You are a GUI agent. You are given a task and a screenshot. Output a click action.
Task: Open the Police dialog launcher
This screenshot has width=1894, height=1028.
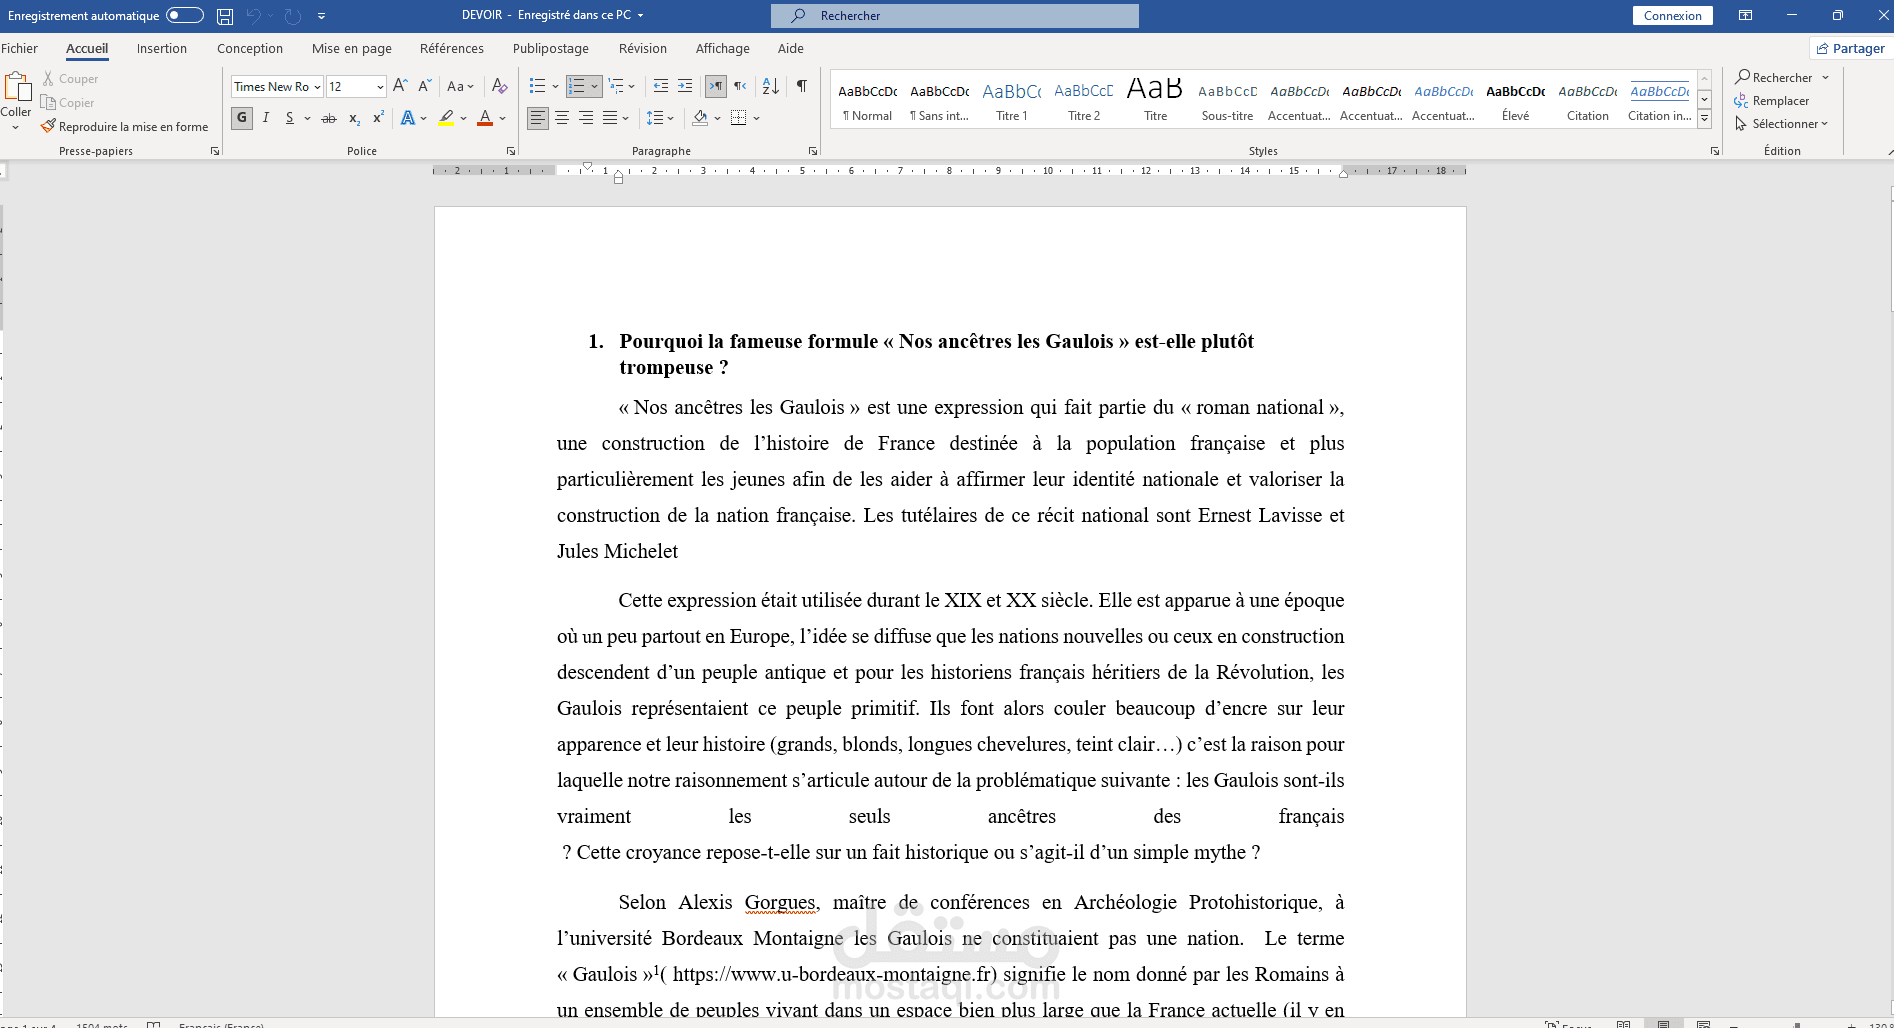511,151
